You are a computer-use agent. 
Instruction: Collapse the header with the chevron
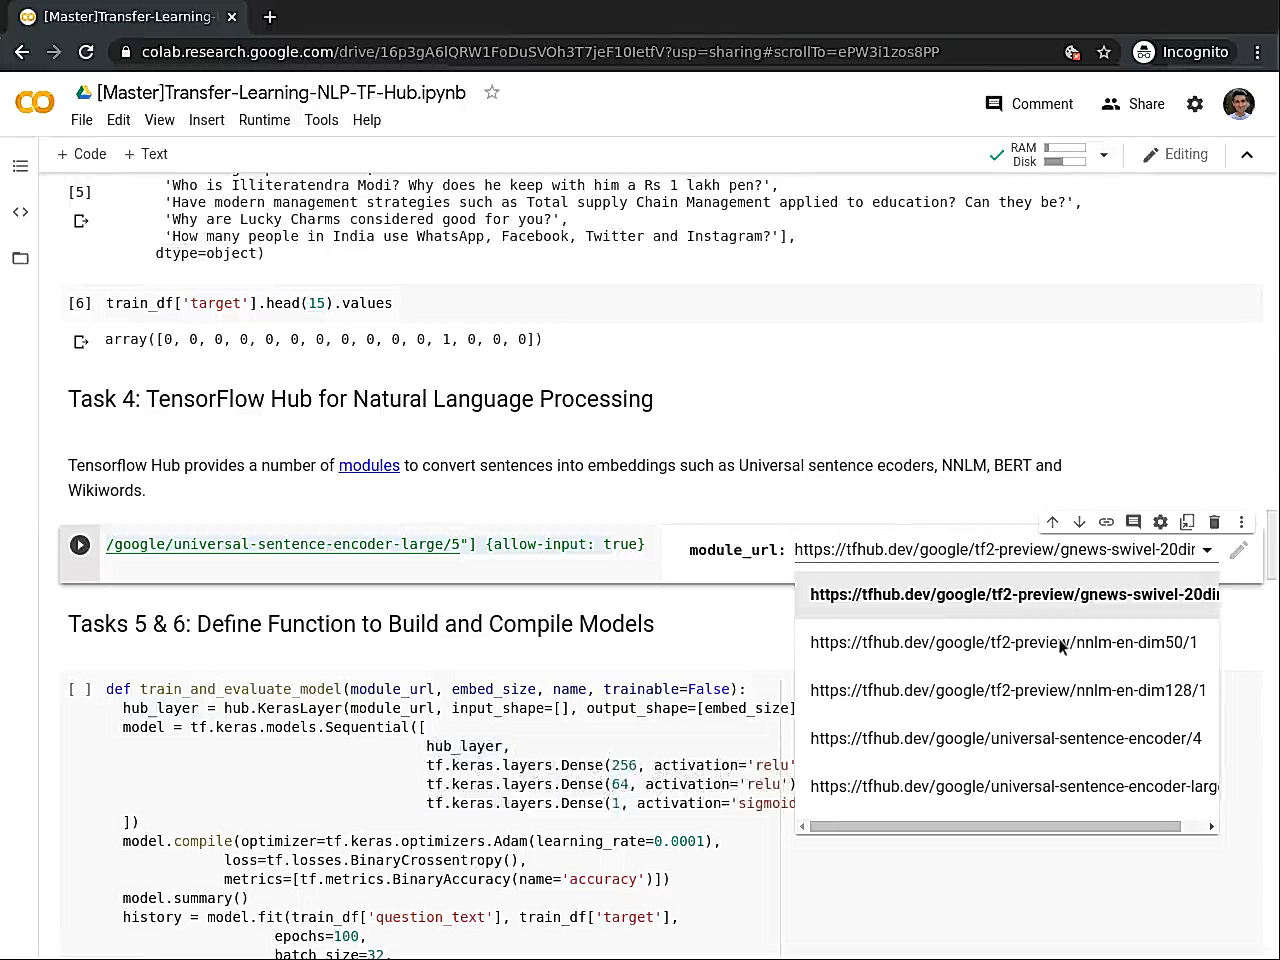point(1247,155)
